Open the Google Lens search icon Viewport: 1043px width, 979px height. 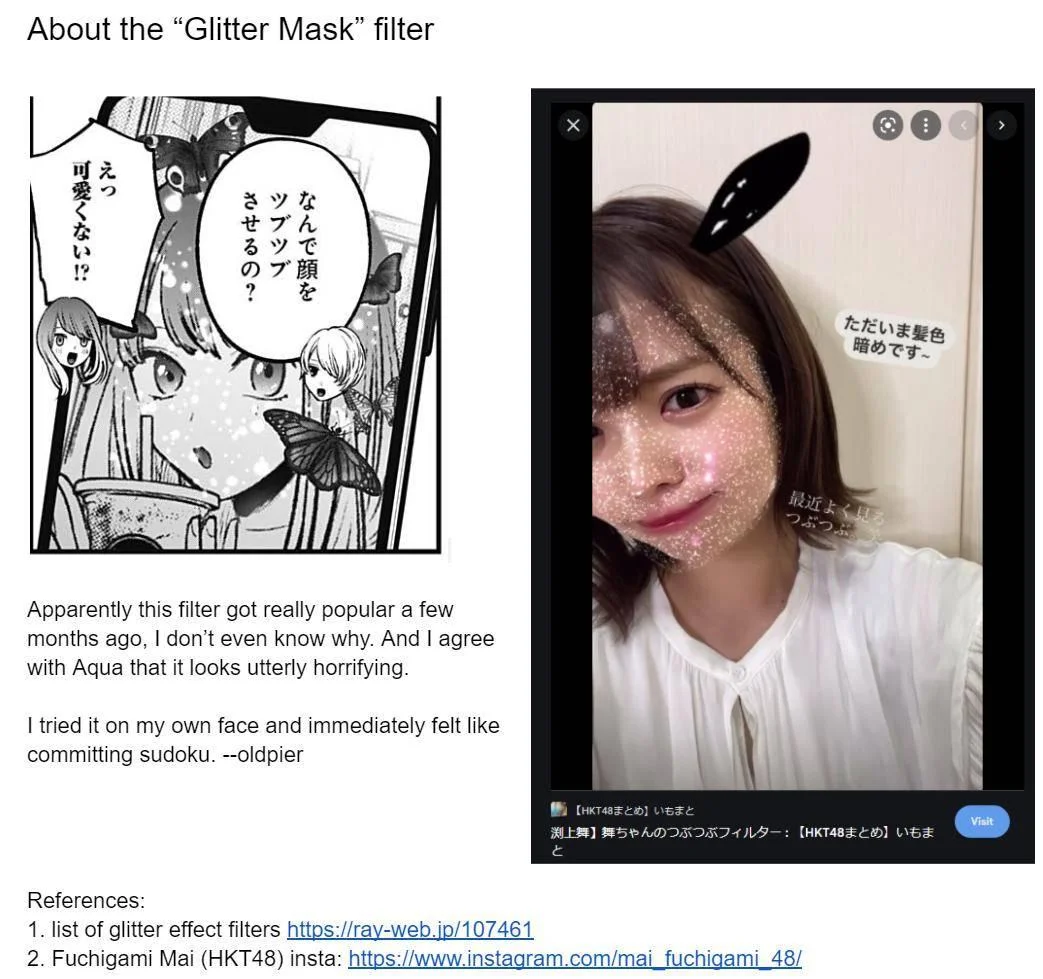pos(887,125)
